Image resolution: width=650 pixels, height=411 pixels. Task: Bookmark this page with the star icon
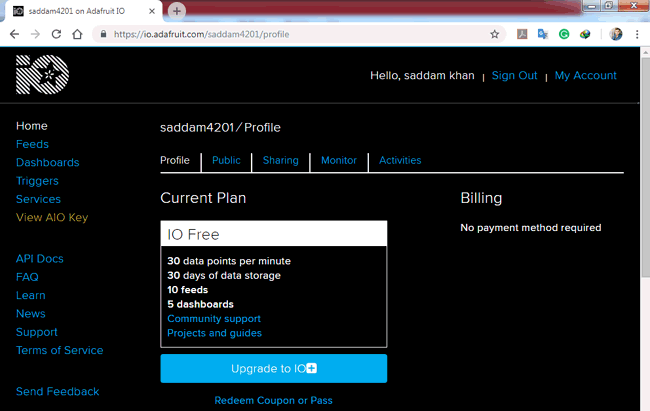(x=494, y=33)
